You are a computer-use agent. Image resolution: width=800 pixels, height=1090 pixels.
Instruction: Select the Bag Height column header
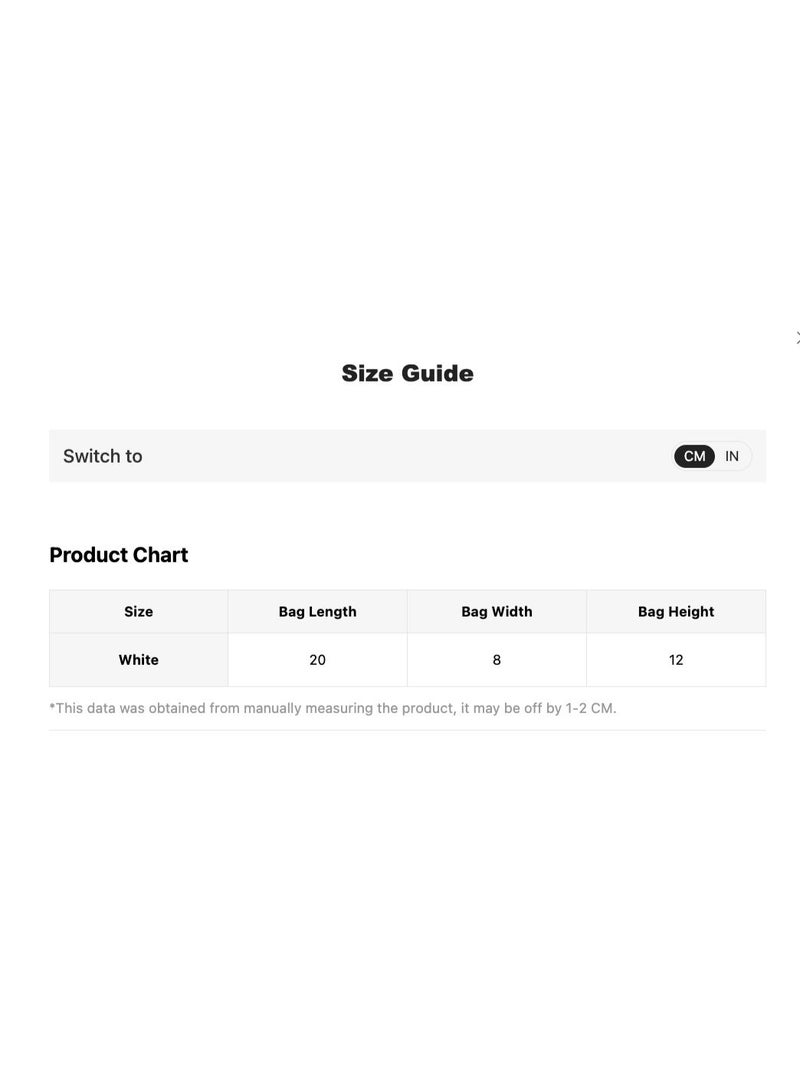(676, 612)
